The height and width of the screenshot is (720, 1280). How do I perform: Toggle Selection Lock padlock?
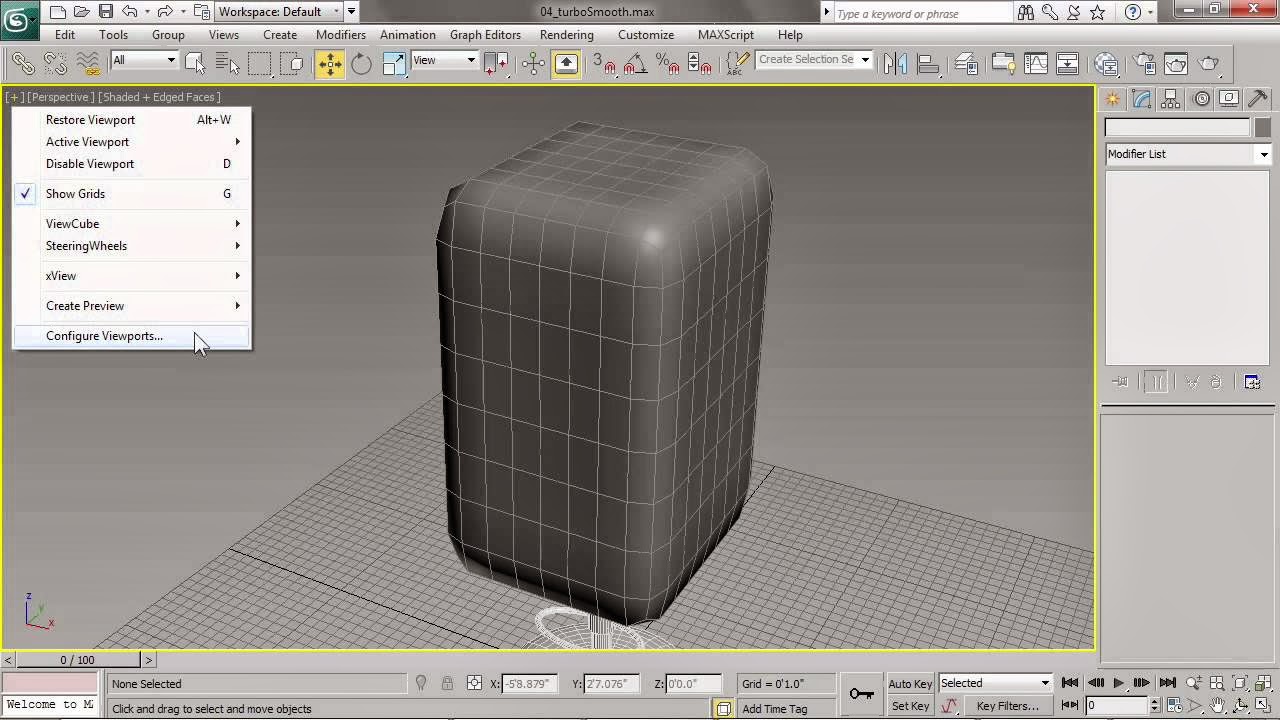[x=447, y=684]
